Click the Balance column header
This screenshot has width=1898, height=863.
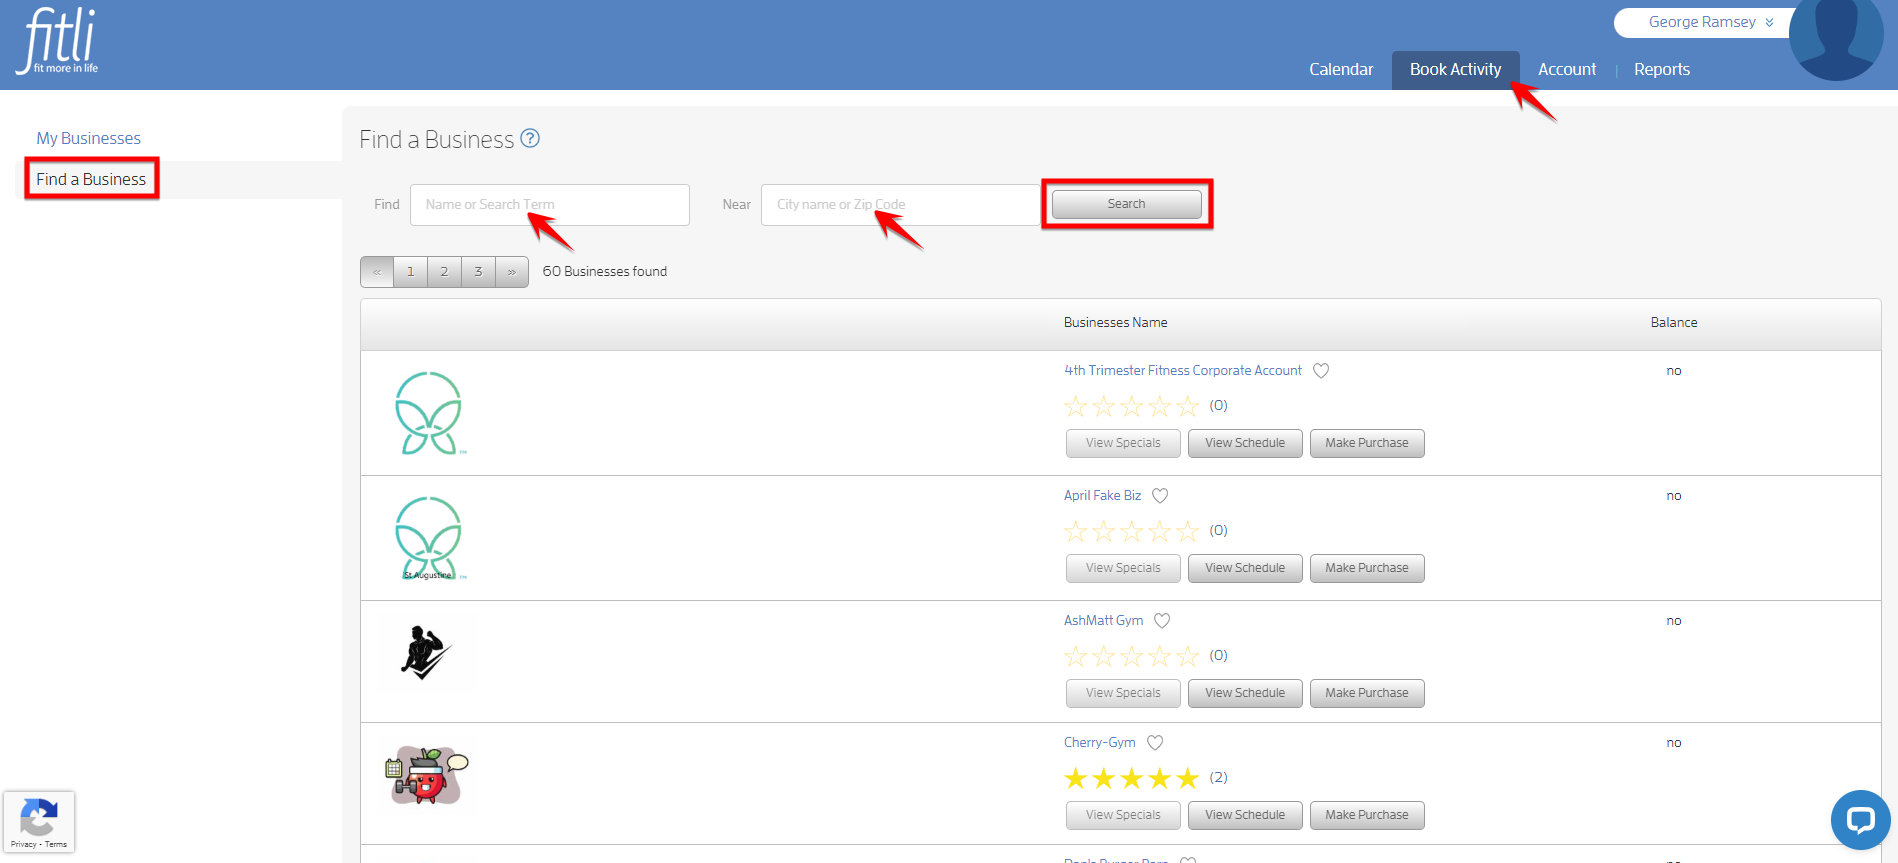(x=1673, y=322)
